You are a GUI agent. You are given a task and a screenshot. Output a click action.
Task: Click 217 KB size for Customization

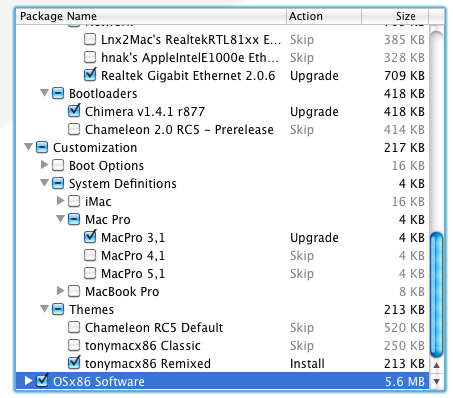coord(404,148)
